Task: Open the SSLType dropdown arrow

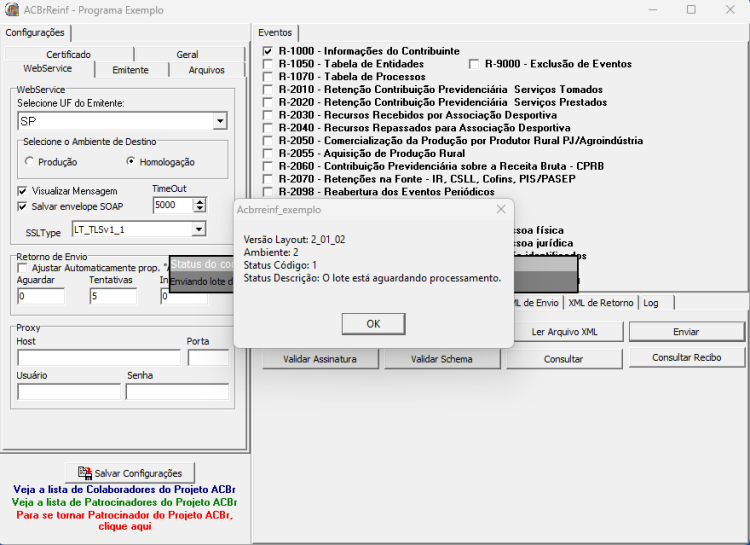Action: pos(199,230)
